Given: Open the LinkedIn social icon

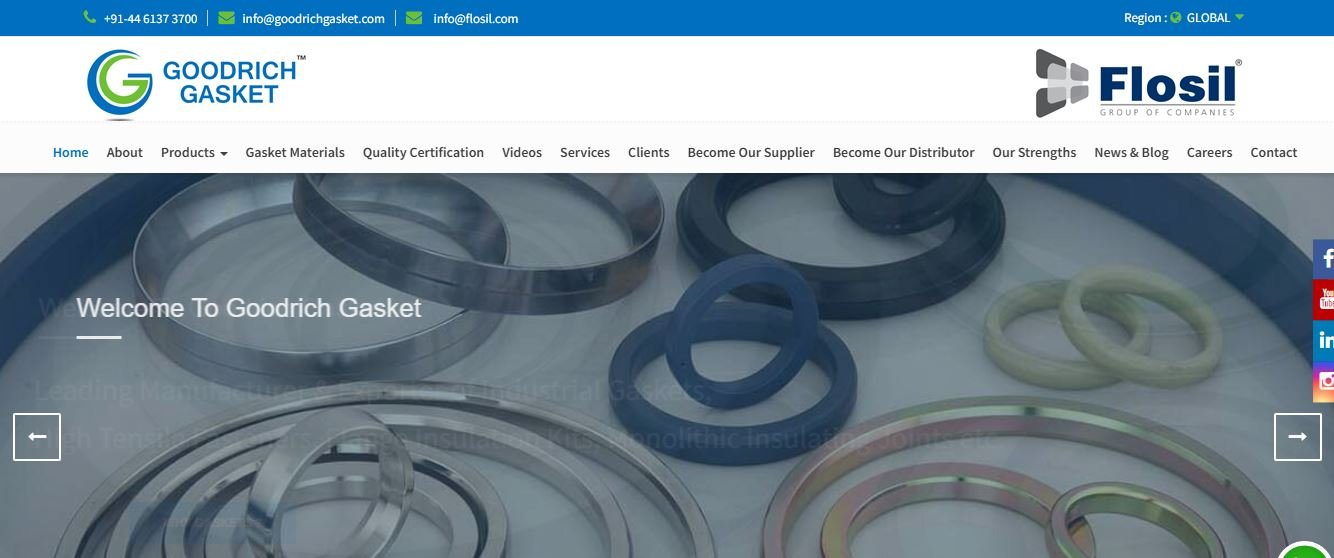Looking at the screenshot, I should pyautogui.click(x=1324, y=341).
